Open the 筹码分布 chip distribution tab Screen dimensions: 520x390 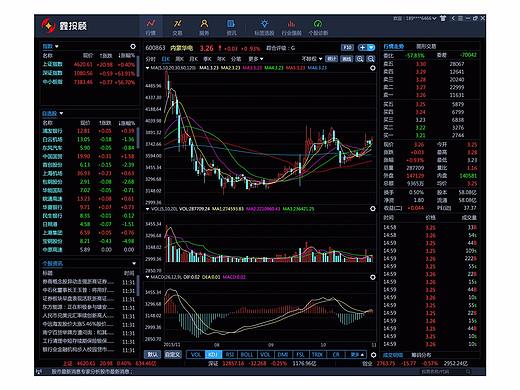click(x=421, y=355)
